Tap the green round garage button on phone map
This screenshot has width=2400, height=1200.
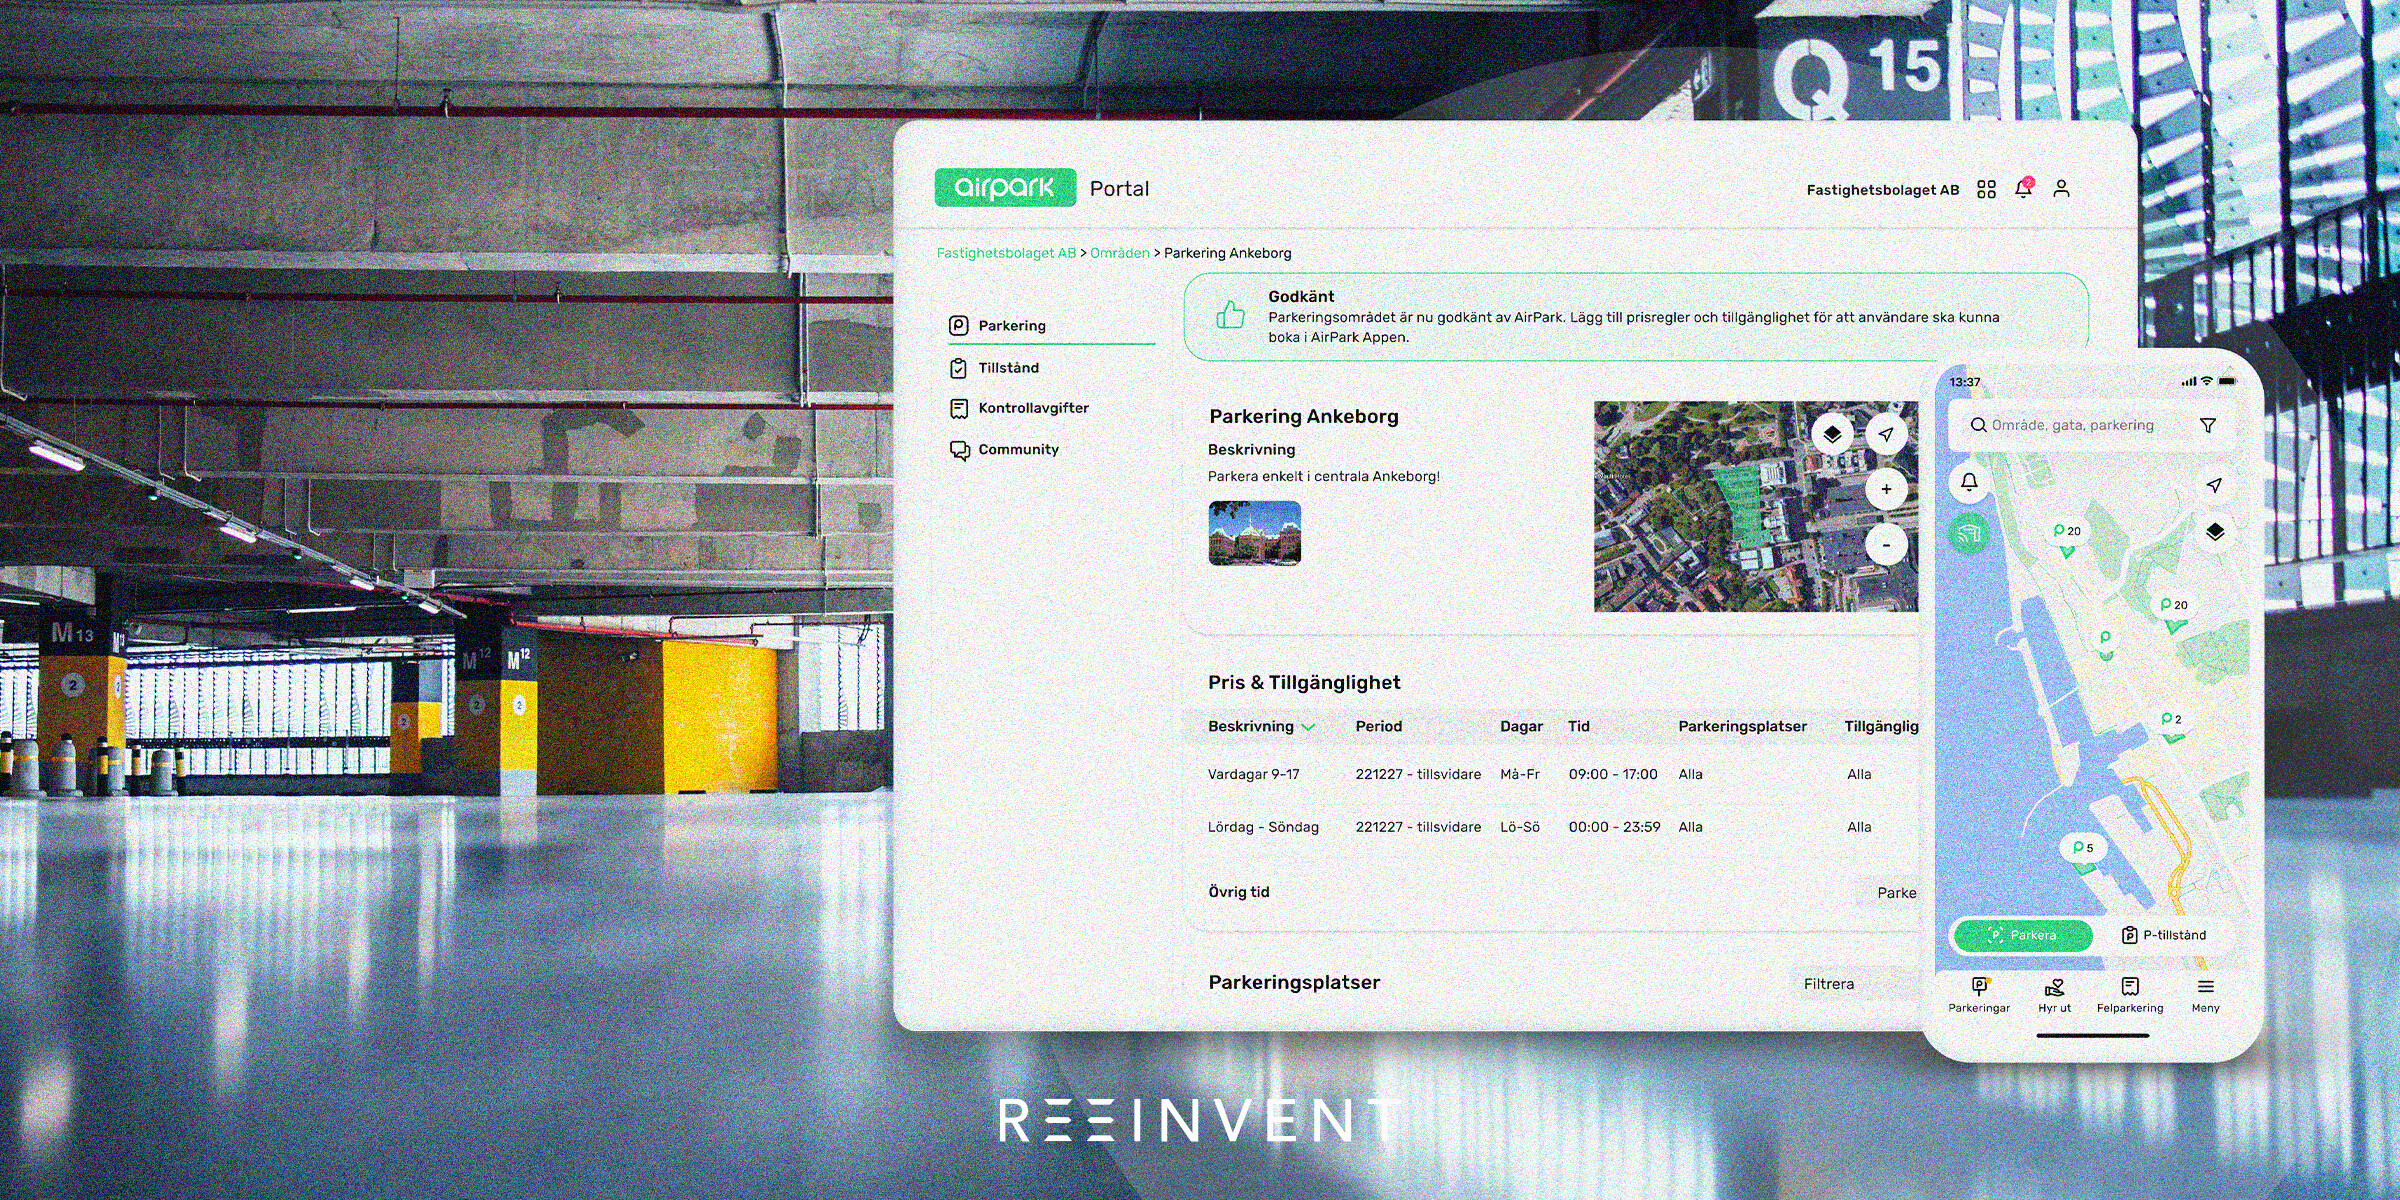click(x=1969, y=533)
